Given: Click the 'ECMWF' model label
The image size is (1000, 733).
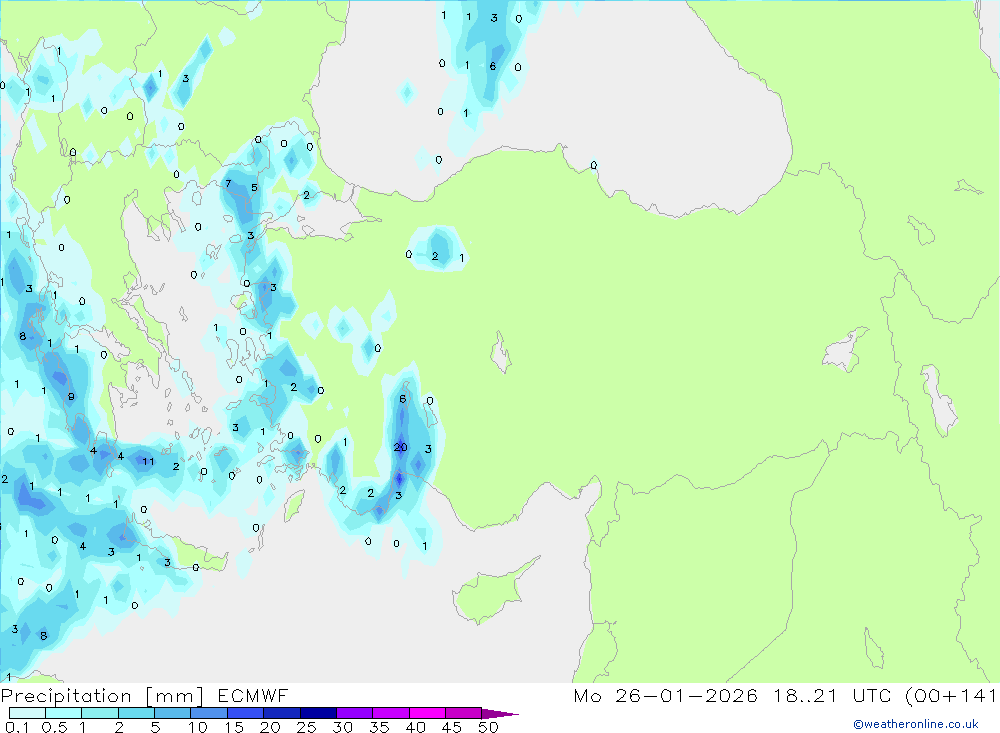Looking at the screenshot, I should coord(253,695).
